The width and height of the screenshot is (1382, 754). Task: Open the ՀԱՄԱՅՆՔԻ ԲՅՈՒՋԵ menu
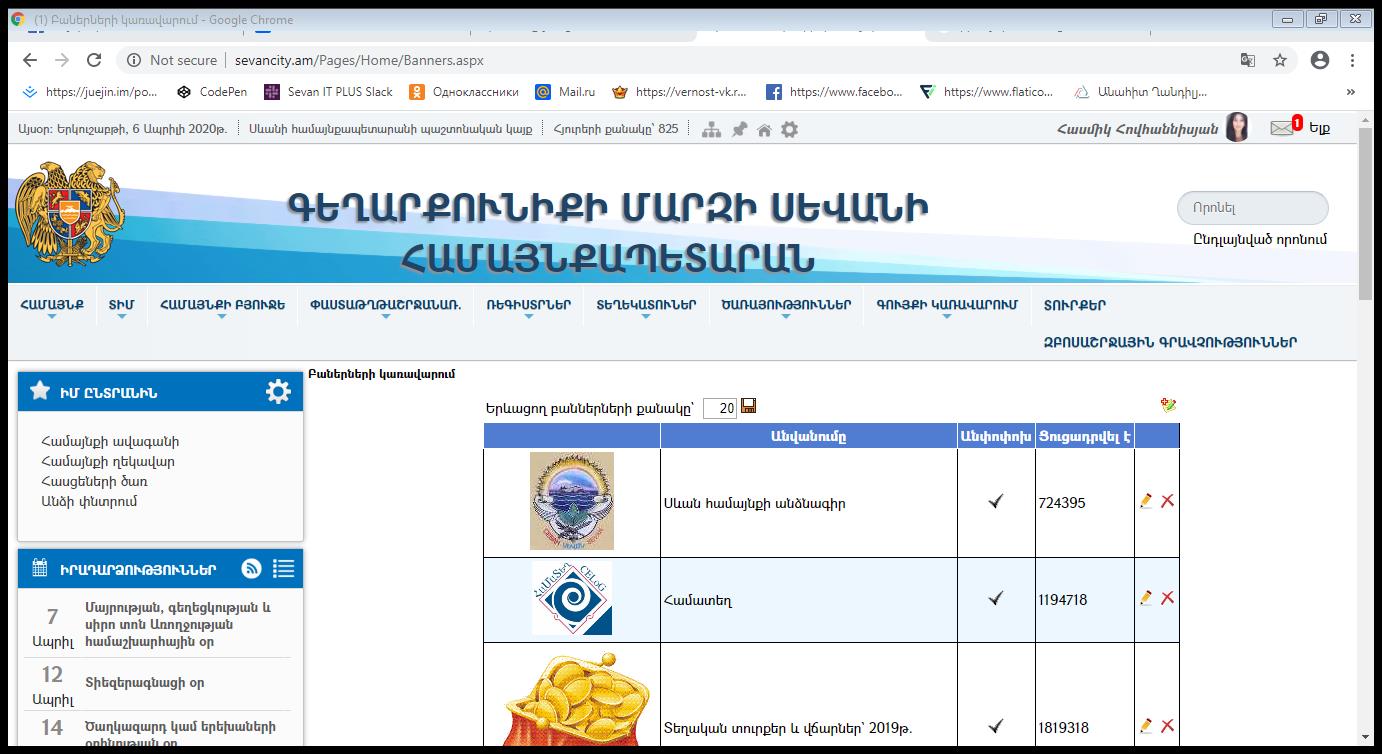222,305
